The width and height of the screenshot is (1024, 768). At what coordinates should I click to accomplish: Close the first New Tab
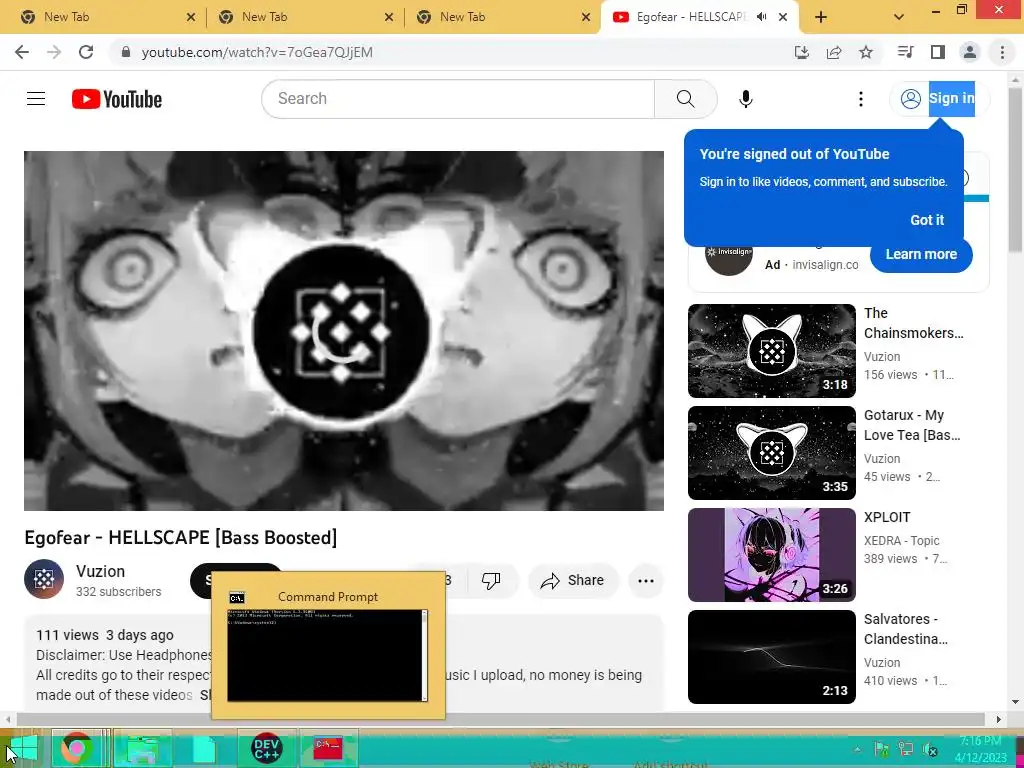pyautogui.click(x=191, y=18)
